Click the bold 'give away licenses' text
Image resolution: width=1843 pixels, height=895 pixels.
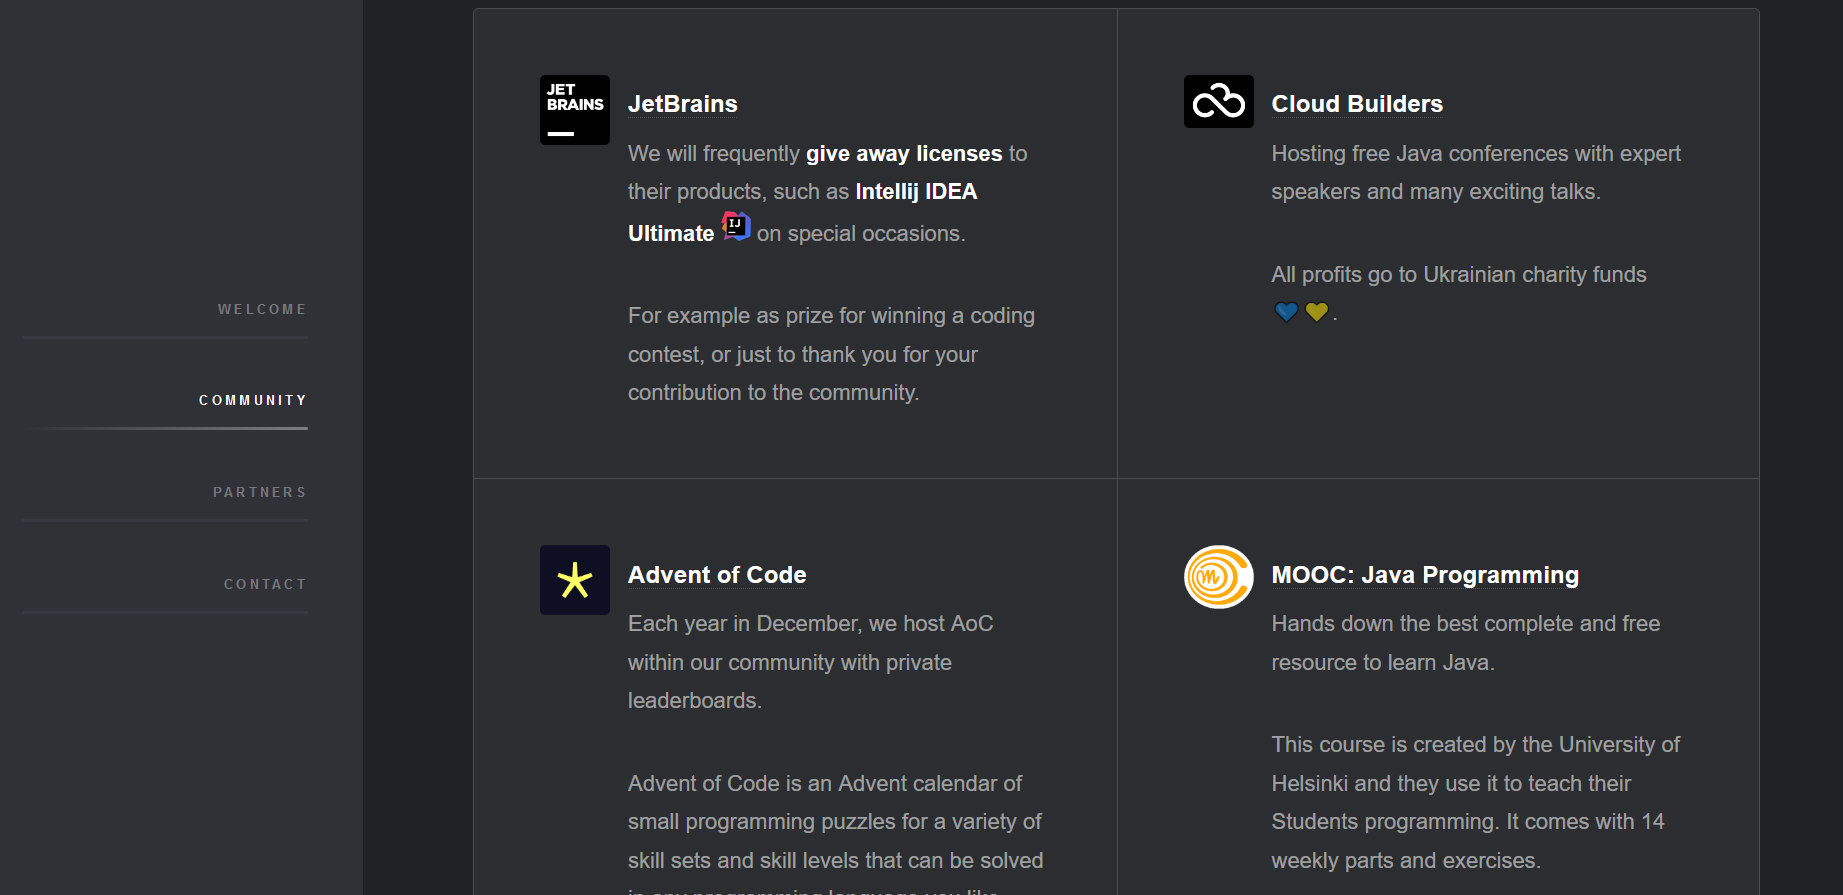(904, 153)
